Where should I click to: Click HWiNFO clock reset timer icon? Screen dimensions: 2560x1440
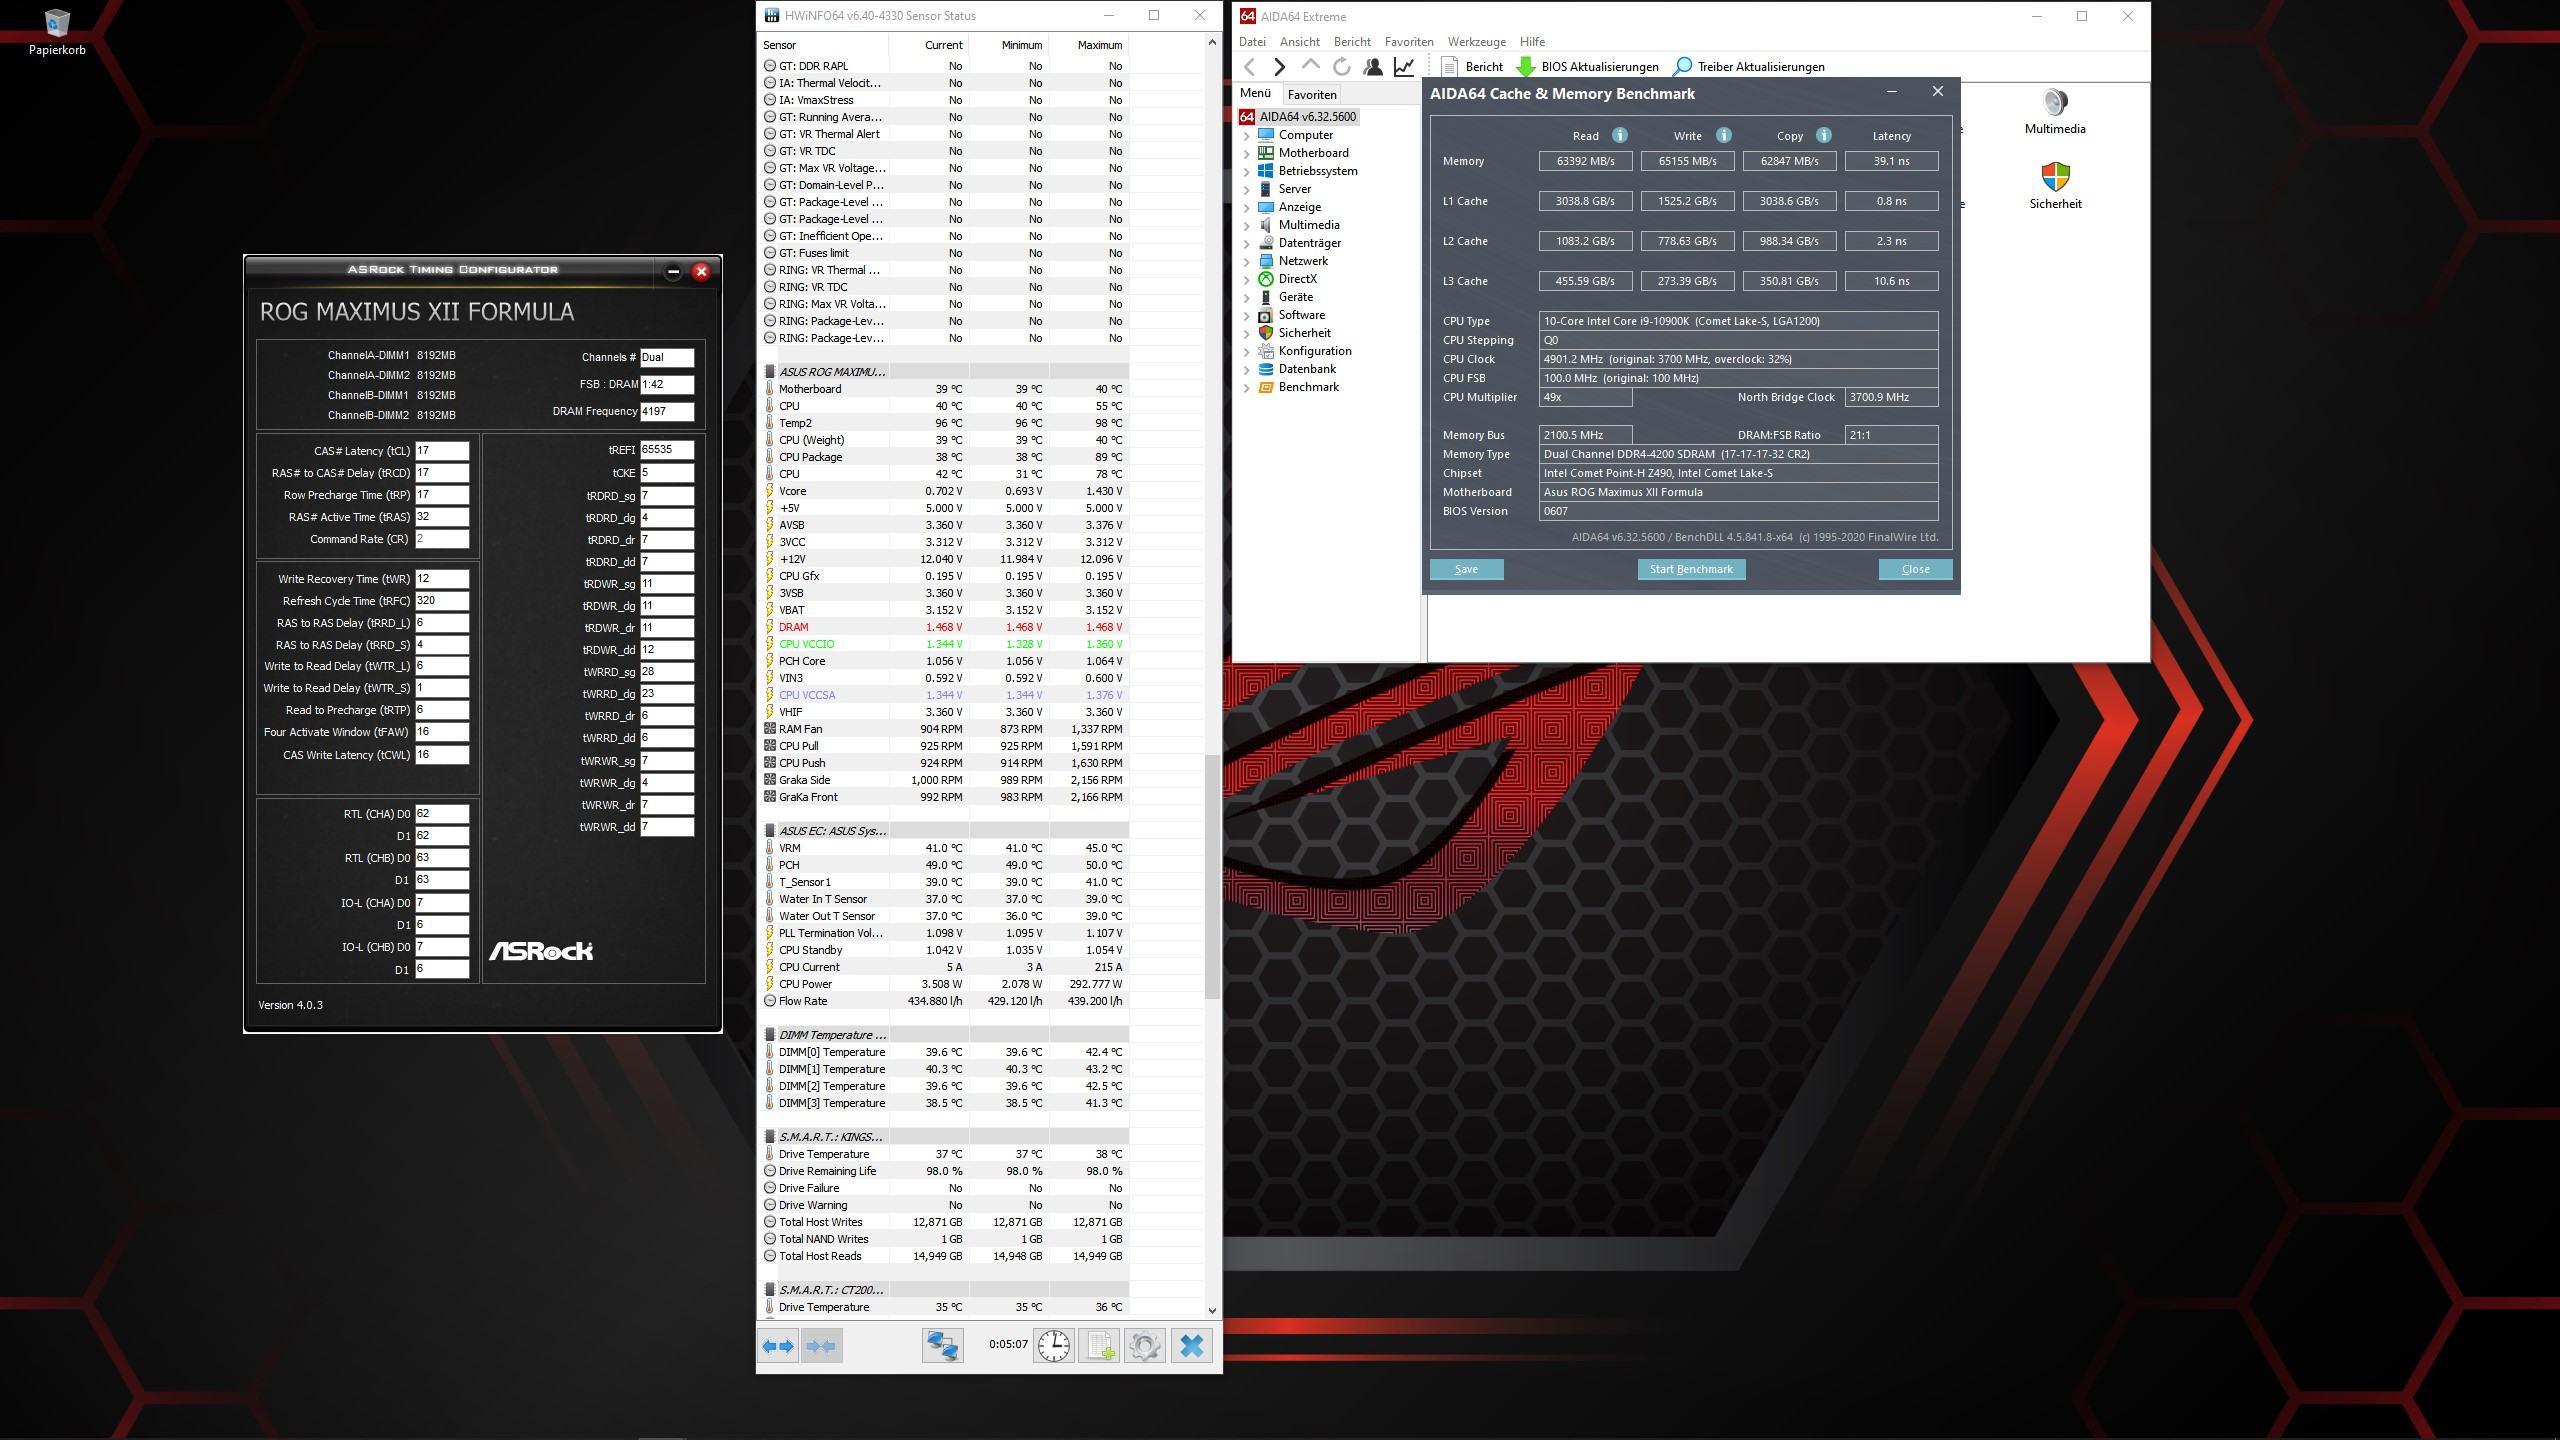(1053, 1346)
